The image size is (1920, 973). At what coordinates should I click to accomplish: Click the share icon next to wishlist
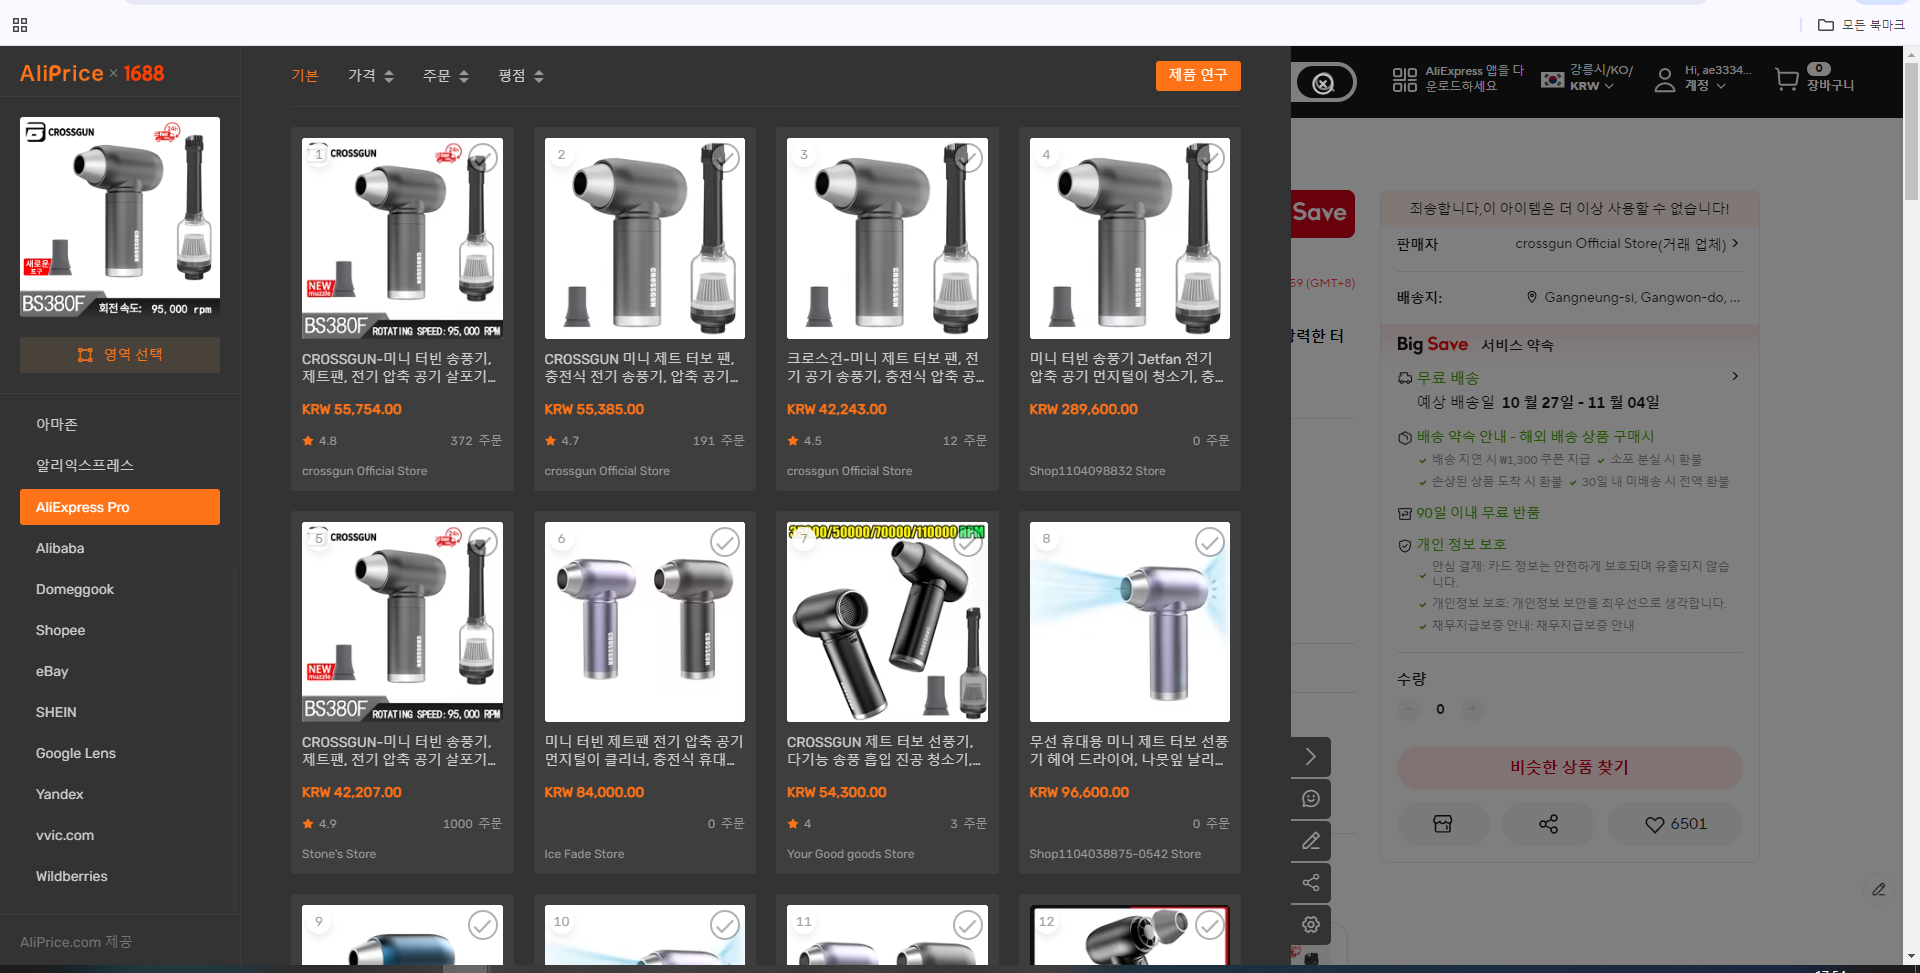click(1548, 824)
